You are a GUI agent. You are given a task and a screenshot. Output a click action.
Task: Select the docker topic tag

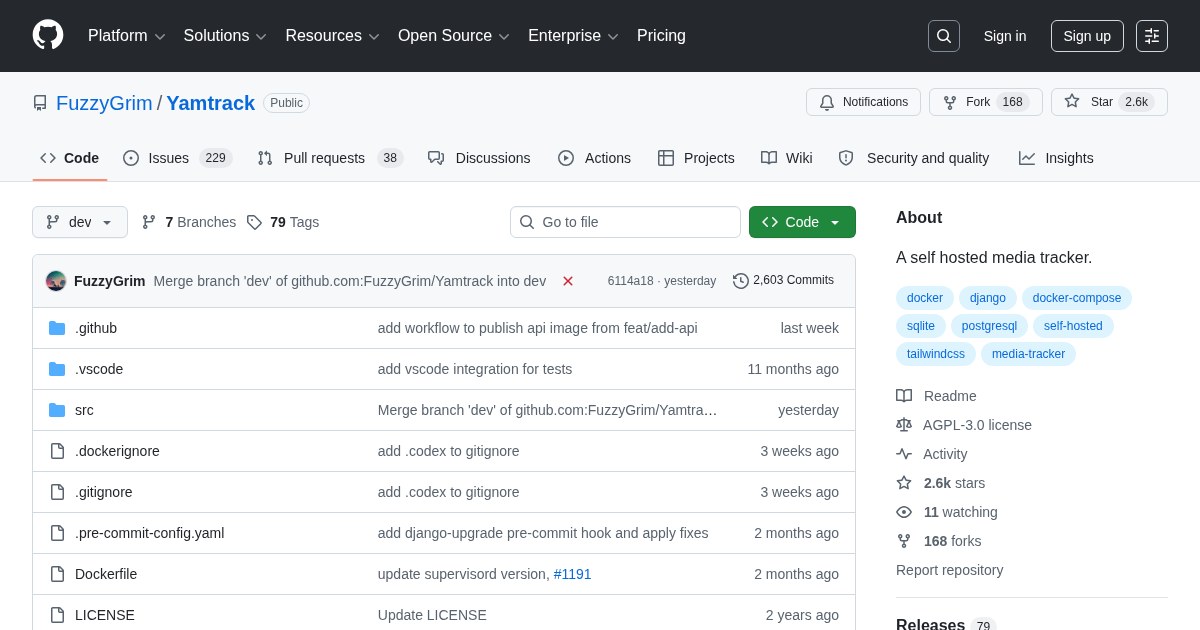(x=925, y=298)
